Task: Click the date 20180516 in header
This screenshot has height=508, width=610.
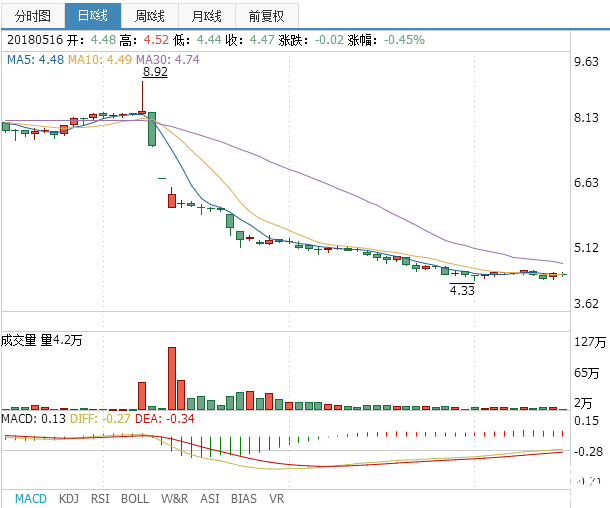Action: pyautogui.click(x=35, y=40)
